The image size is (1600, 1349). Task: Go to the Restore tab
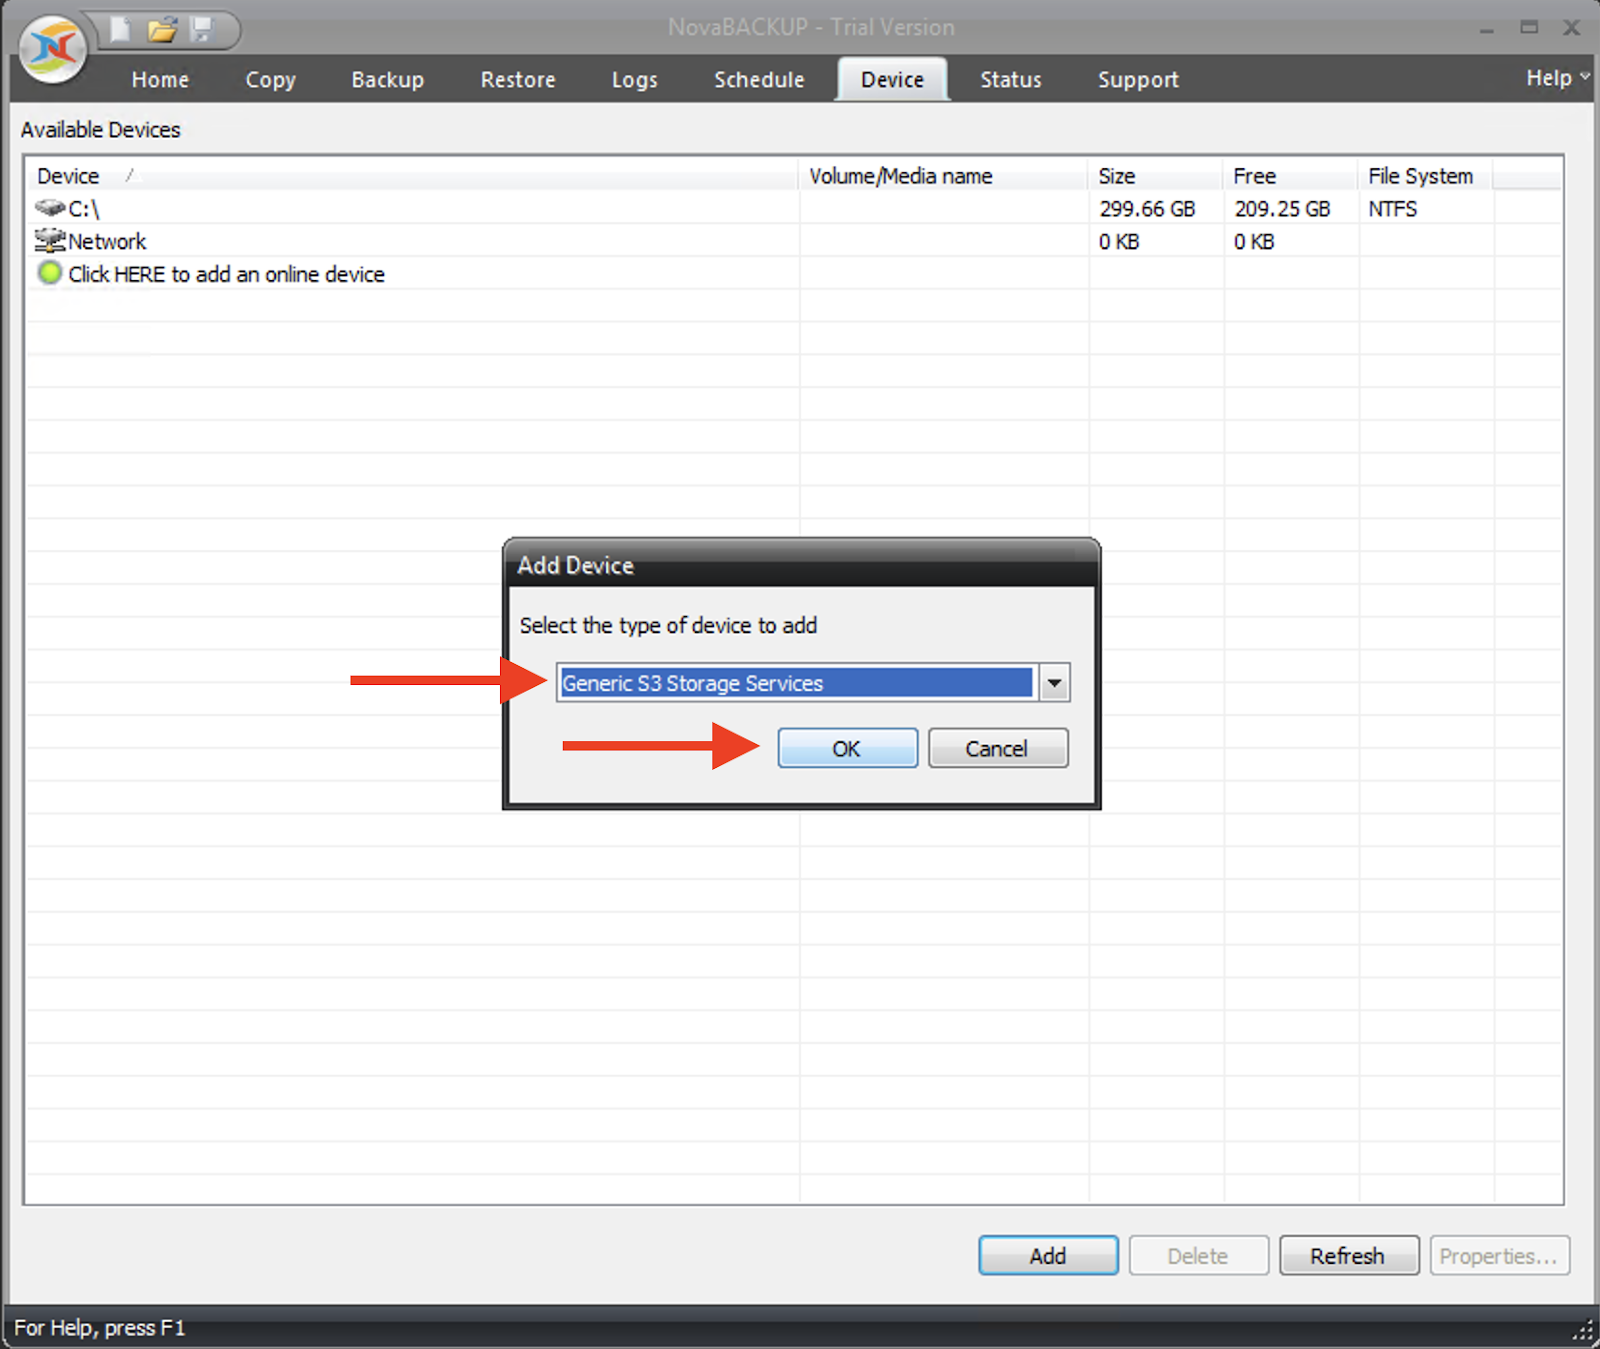518,80
